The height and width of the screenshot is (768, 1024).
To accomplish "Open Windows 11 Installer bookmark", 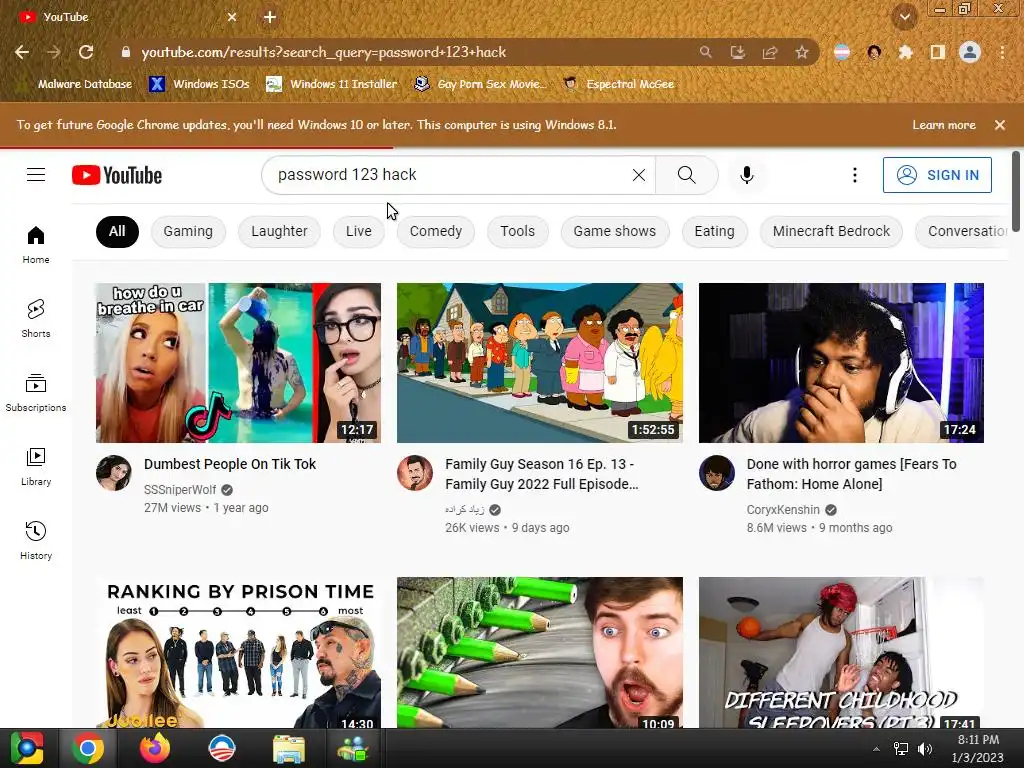I will [332, 84].
